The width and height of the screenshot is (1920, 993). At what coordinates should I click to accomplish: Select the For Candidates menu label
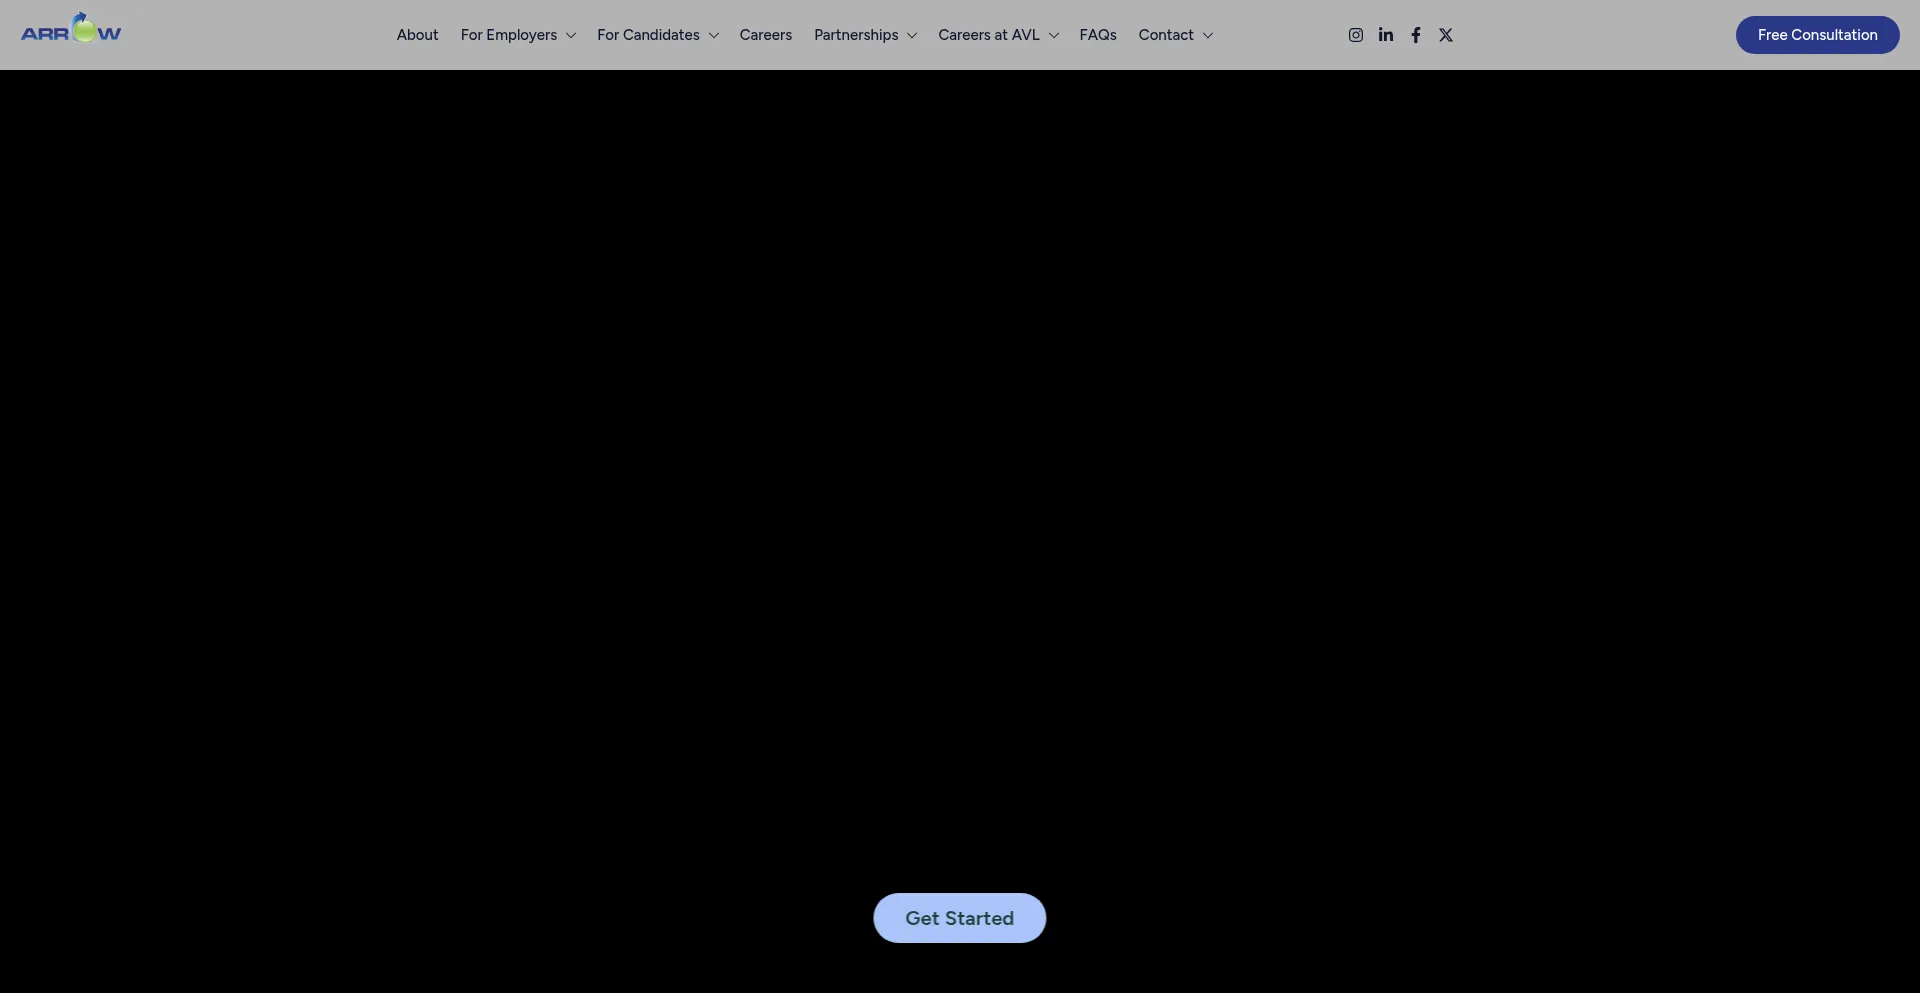click(x=648, y=35)
